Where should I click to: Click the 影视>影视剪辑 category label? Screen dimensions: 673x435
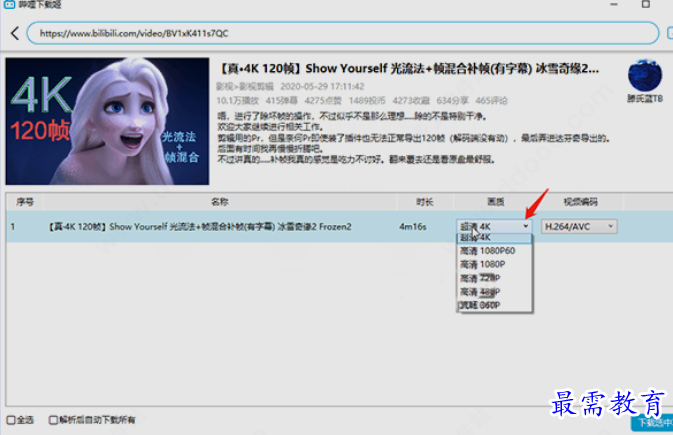[x=245, y=86]
